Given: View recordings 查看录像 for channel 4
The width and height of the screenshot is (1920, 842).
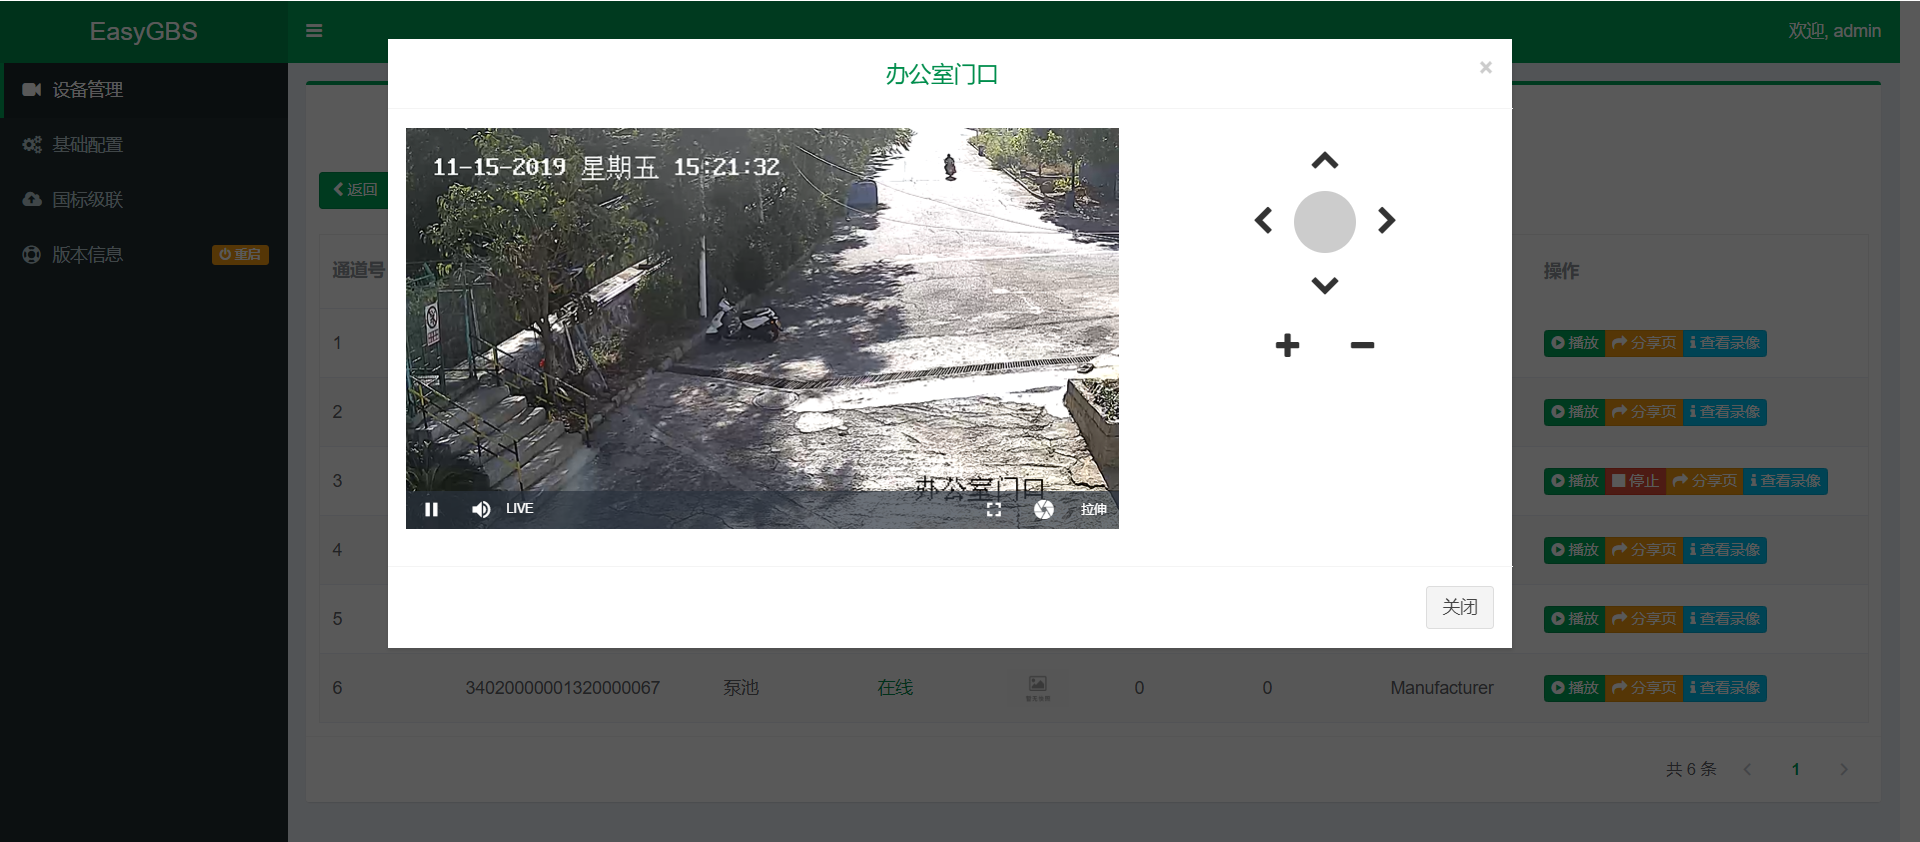Looking at the screenshot, I should click(1725, 550).
